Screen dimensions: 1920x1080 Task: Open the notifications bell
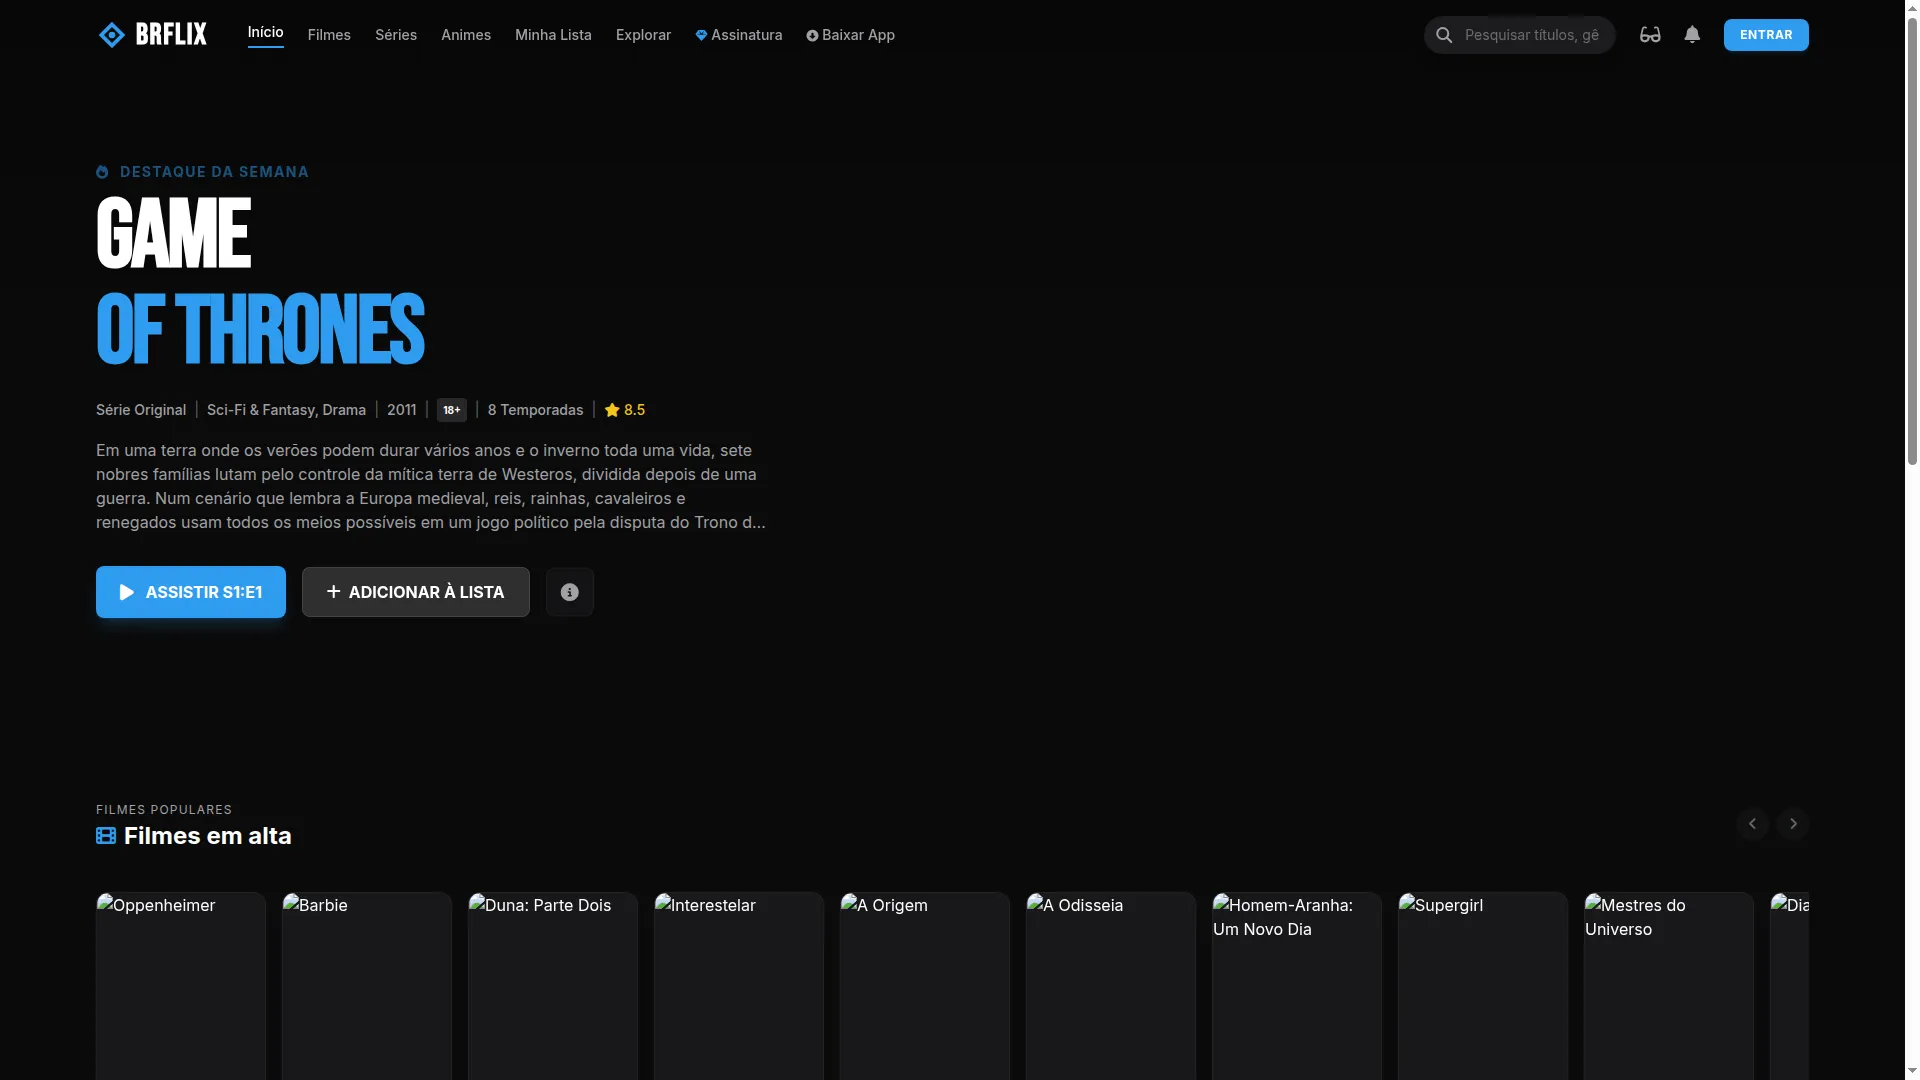[1692, 35]
